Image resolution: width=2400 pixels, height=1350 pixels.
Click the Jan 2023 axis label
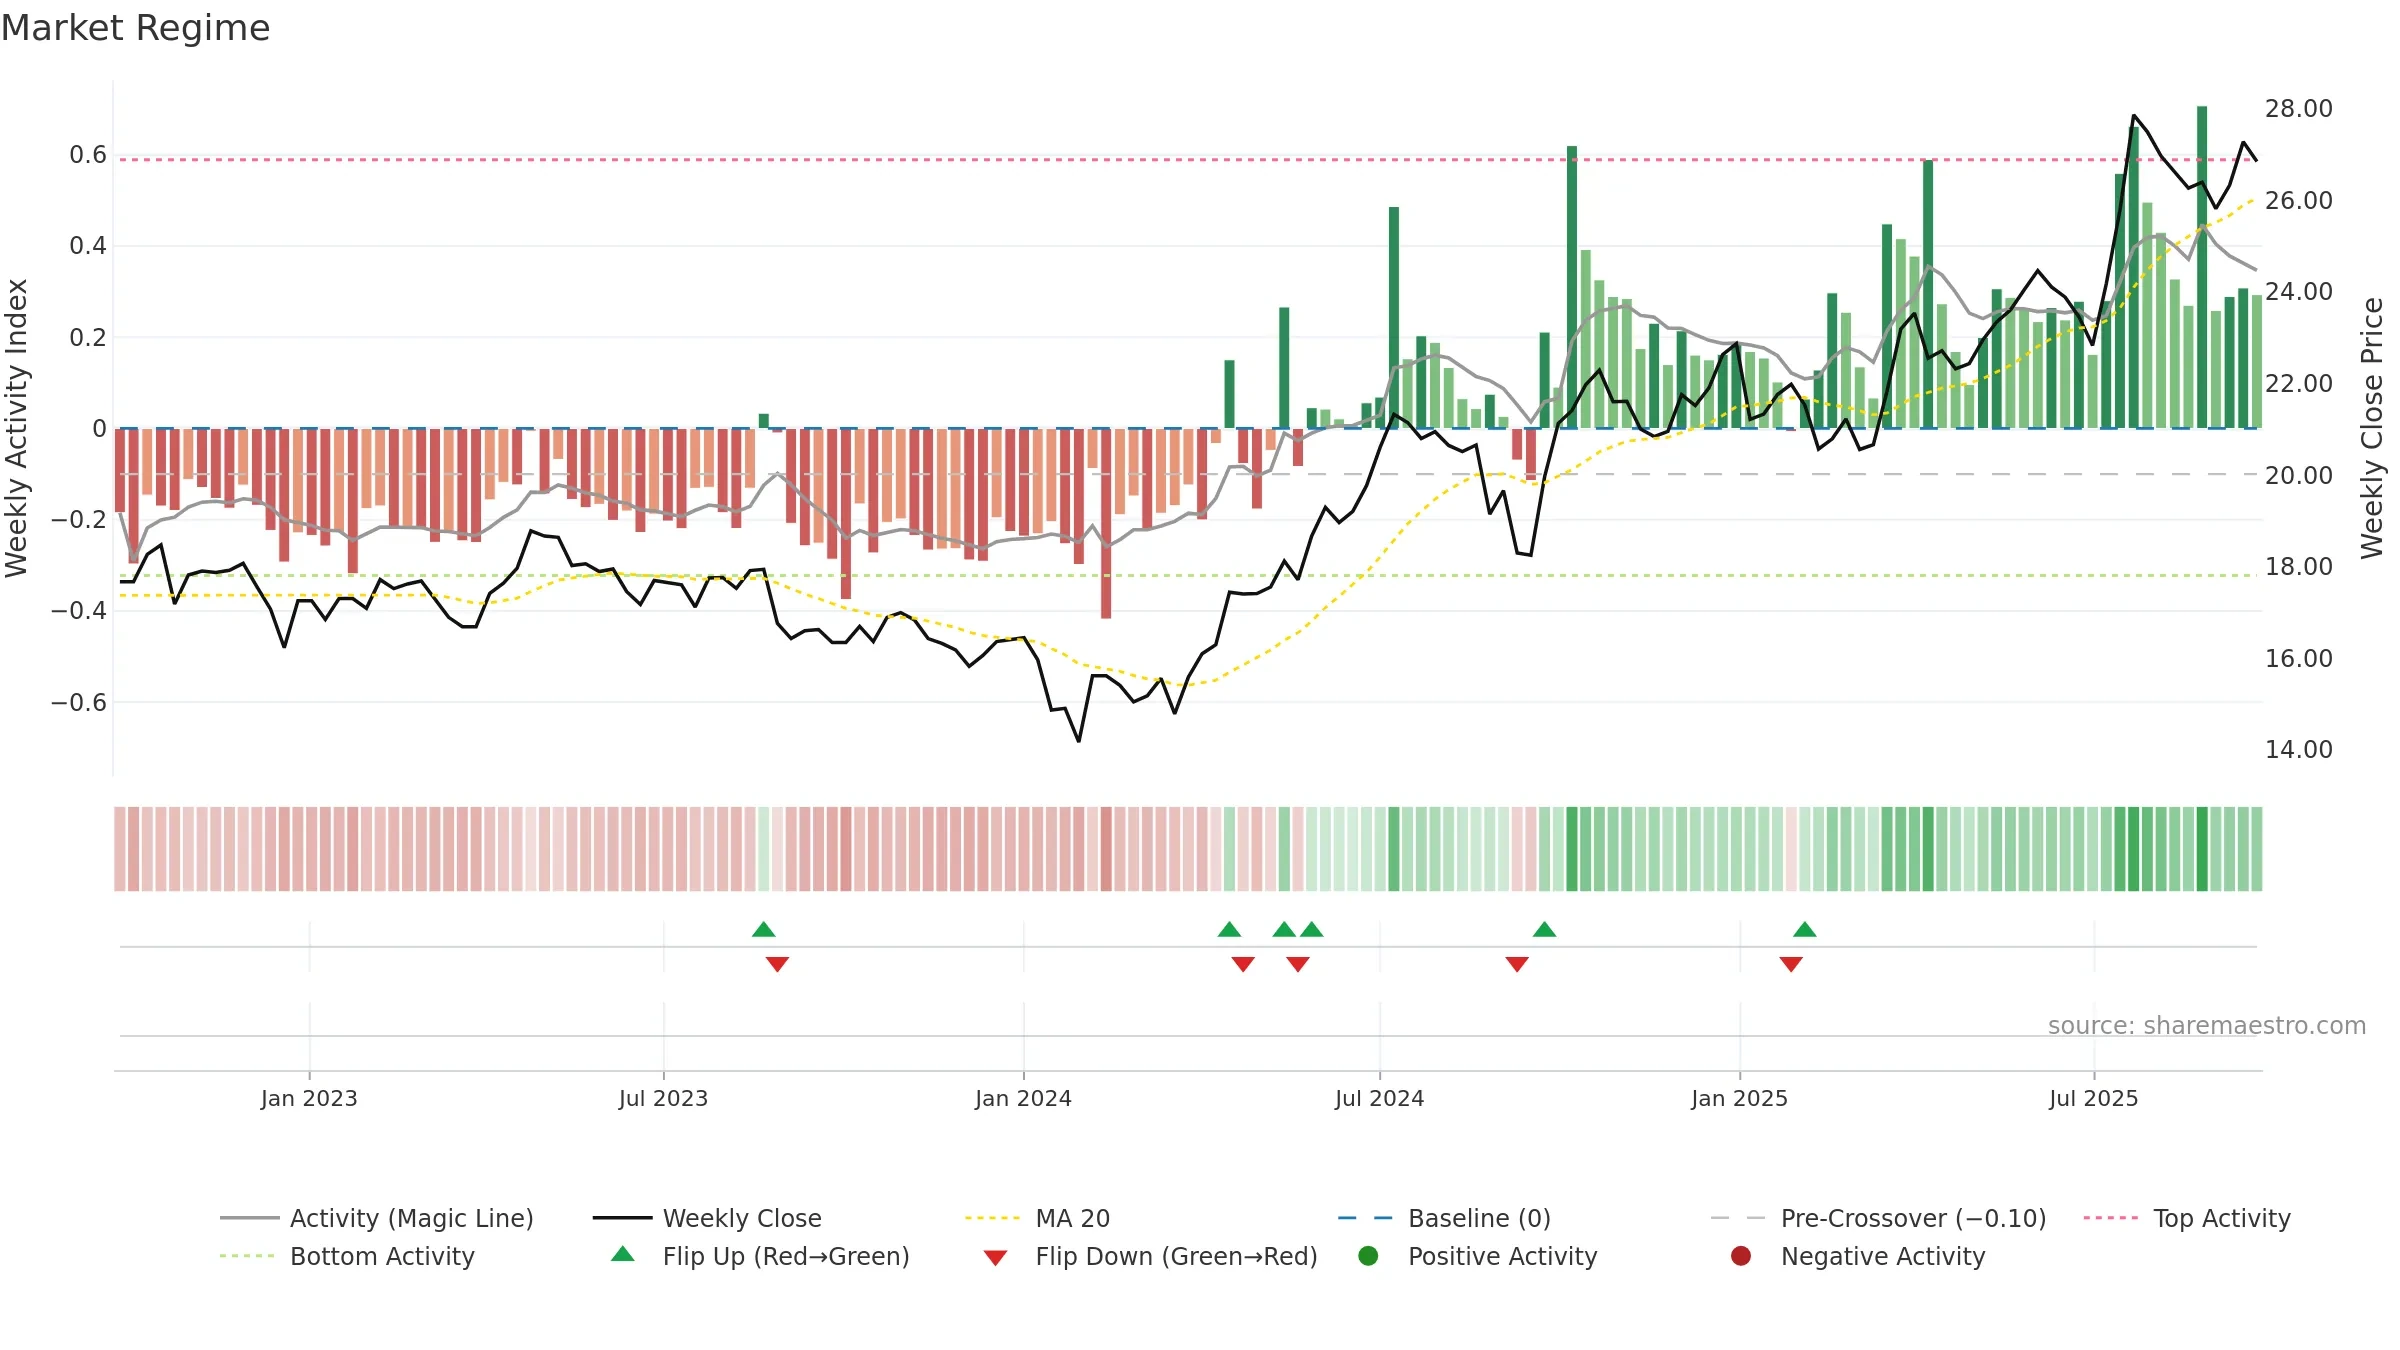tap(309, 1098)
